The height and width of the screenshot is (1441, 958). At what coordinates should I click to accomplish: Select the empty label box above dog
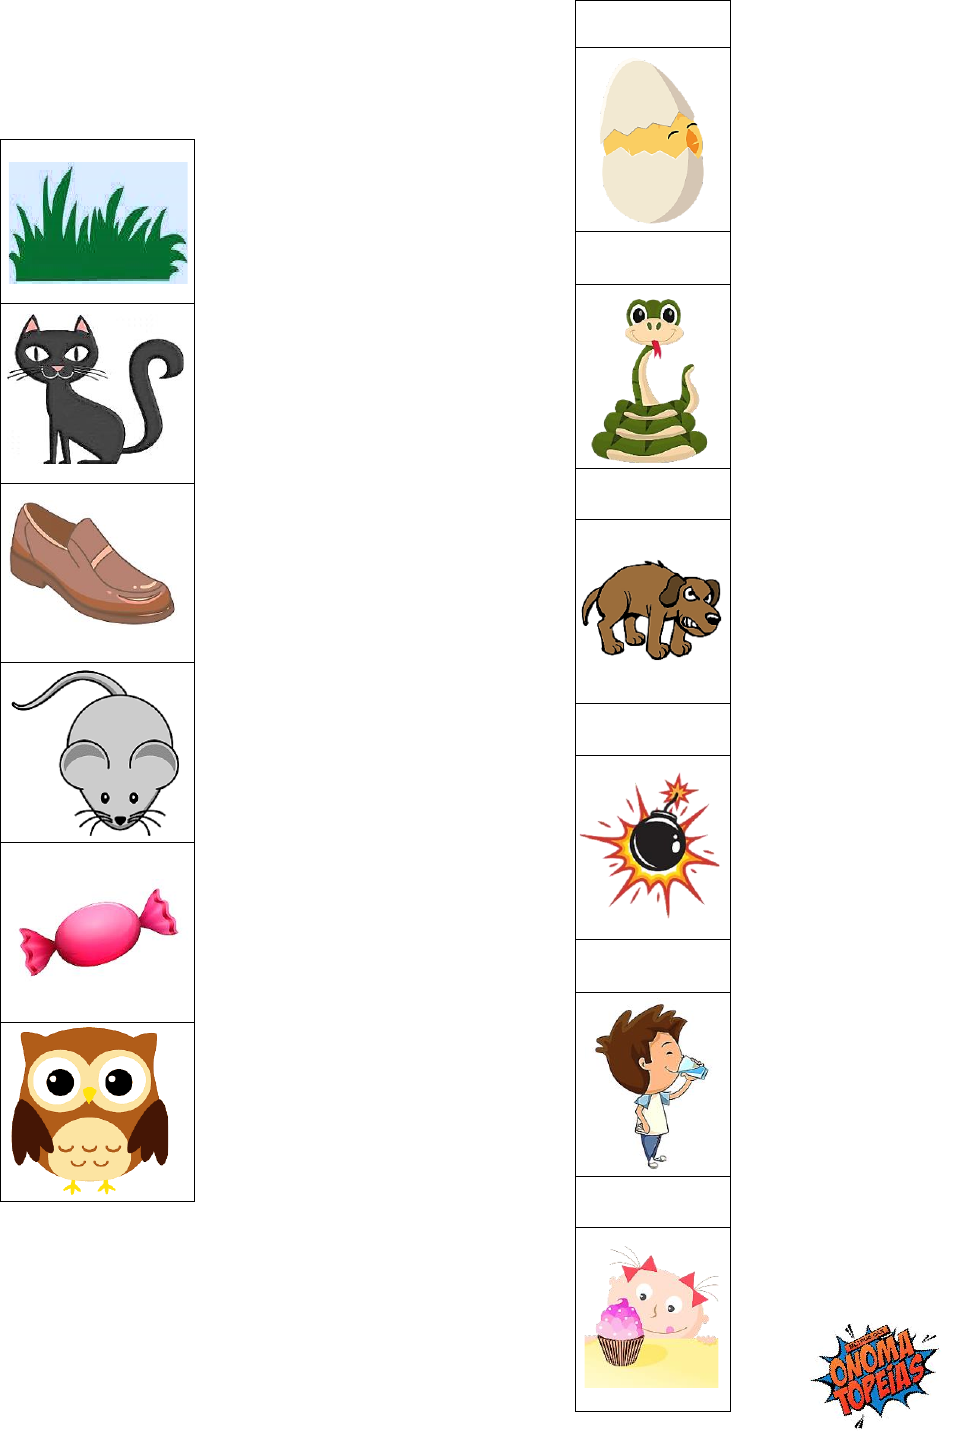tap(653, 494)
